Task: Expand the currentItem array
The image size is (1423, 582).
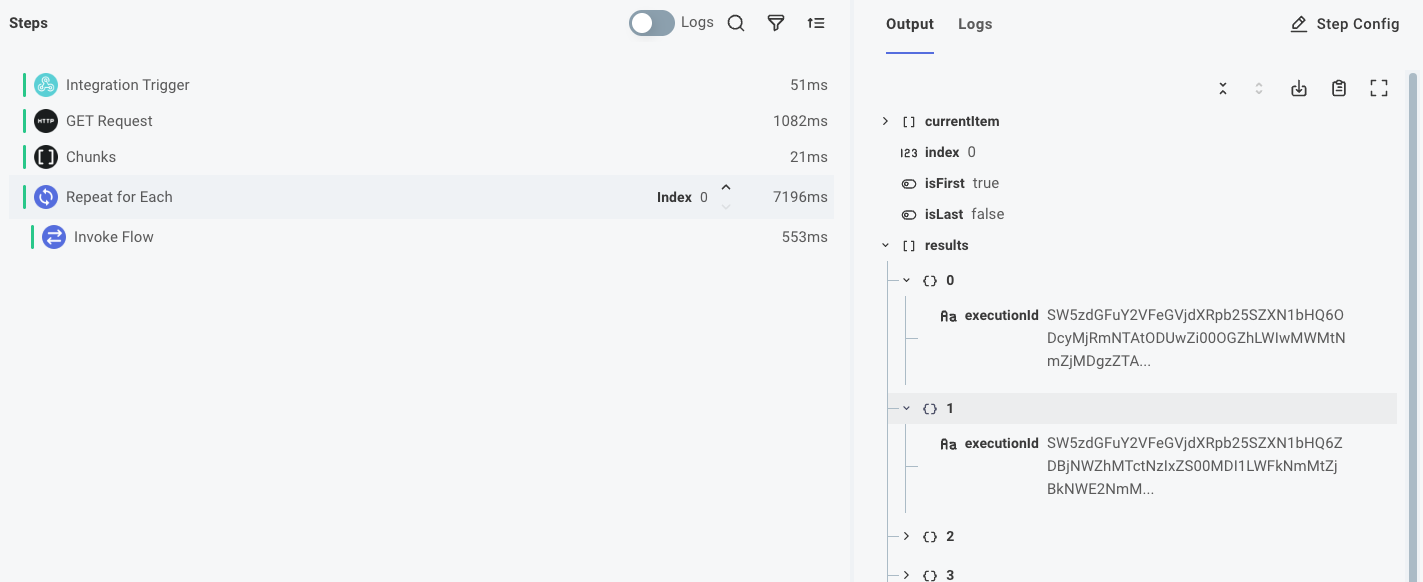Action: point(885,121)
